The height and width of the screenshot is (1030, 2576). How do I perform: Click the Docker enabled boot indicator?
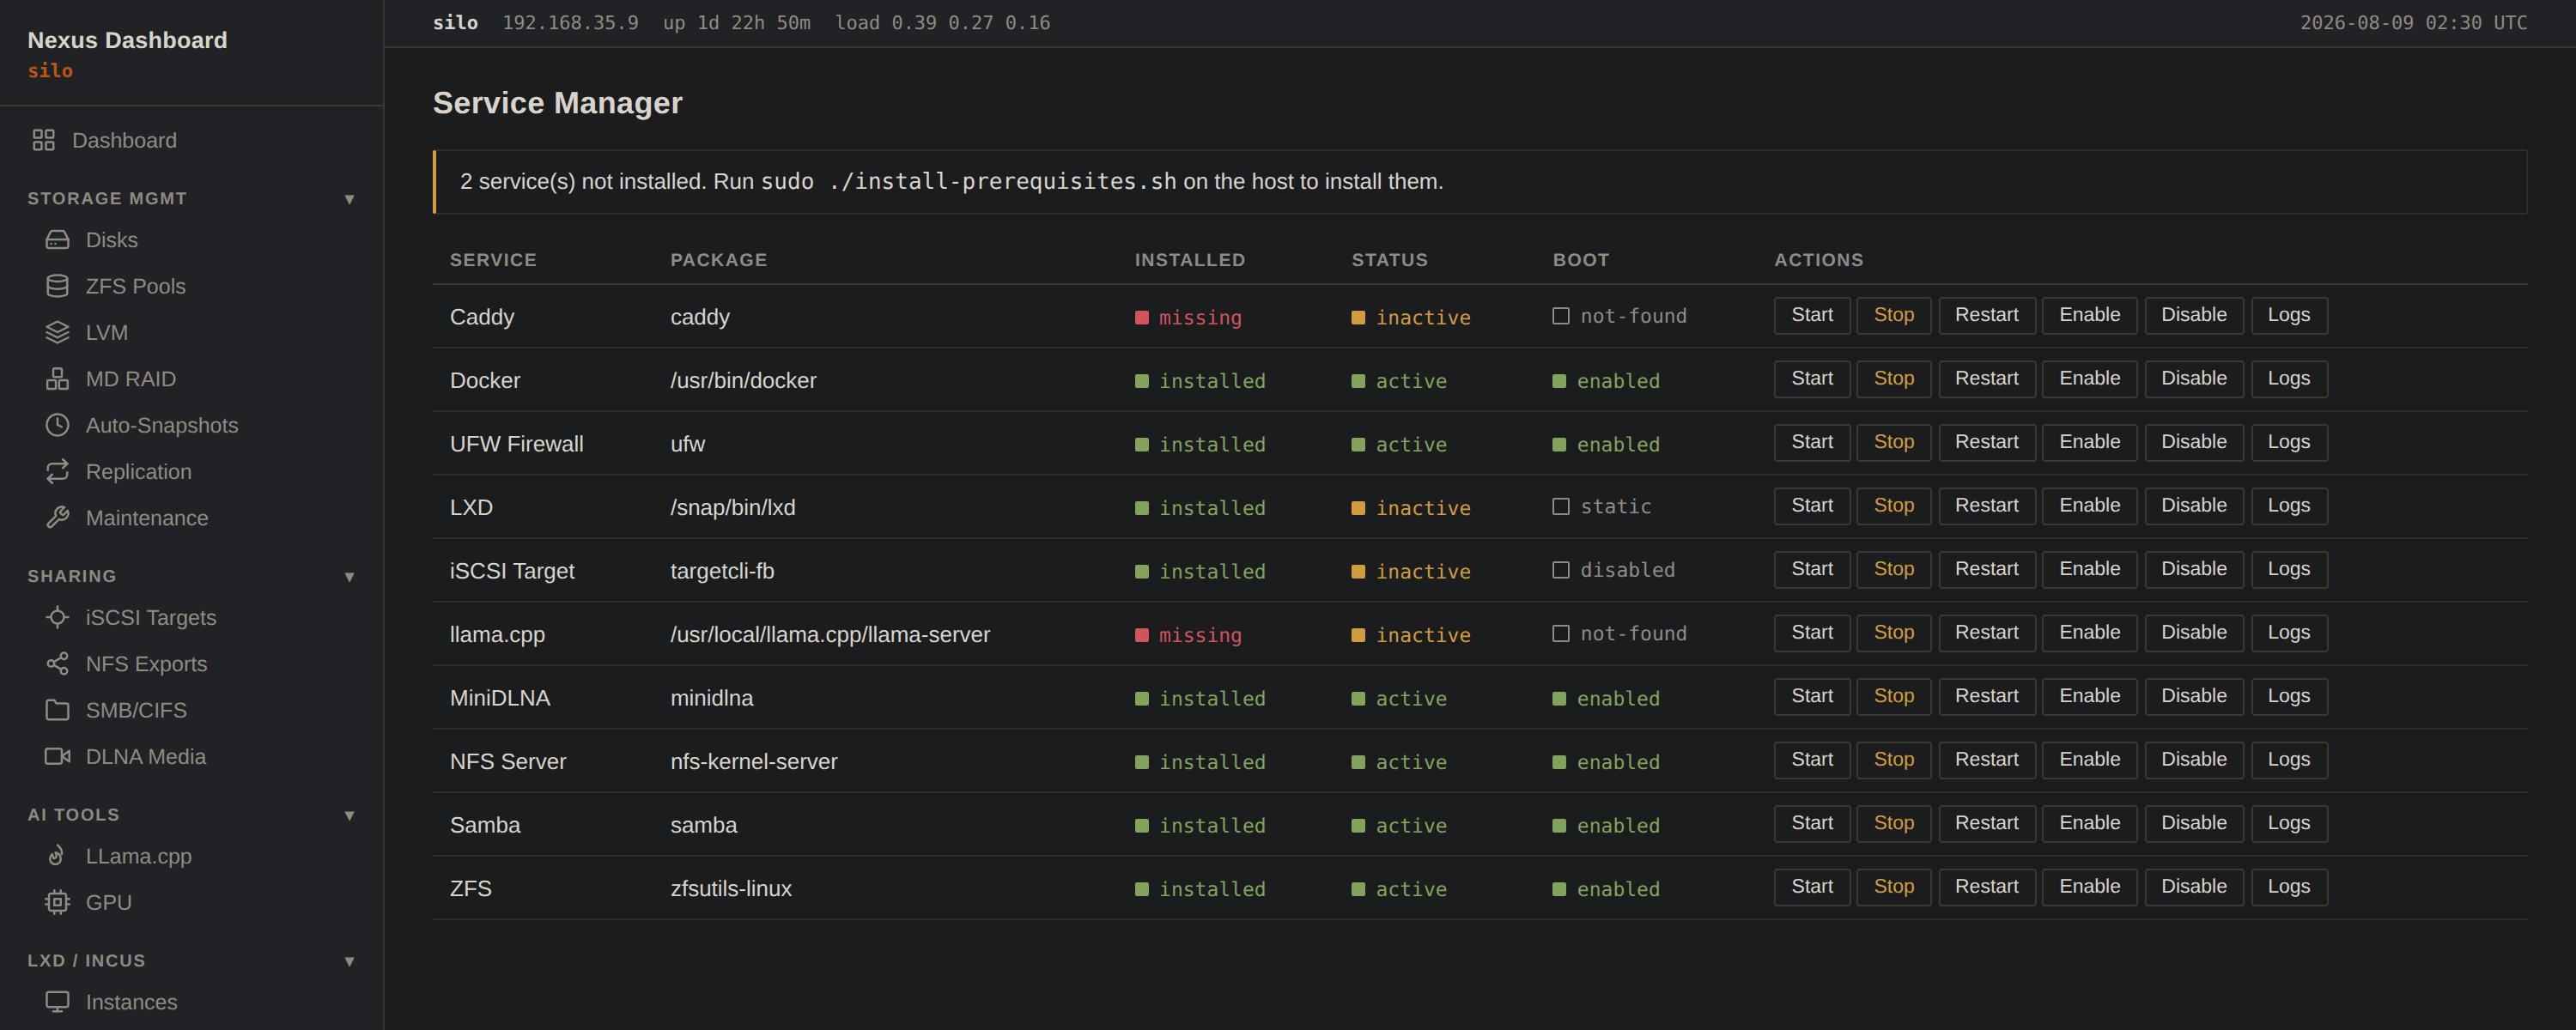(x=1605, y=381)
